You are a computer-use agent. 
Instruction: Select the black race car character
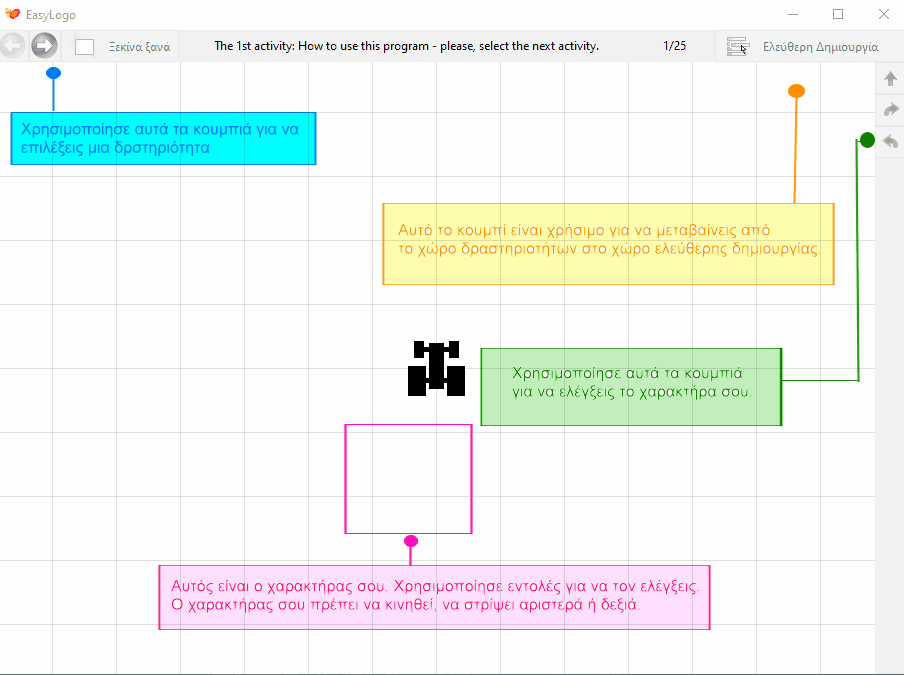[436, 368]
